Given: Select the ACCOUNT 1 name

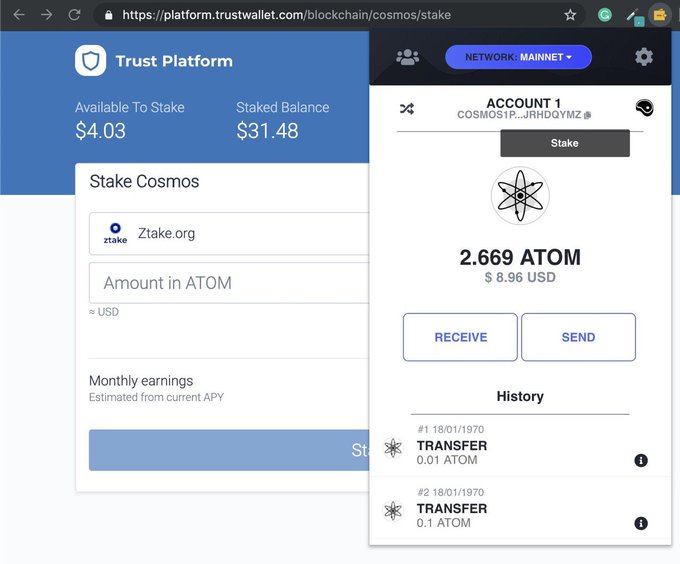Looking at the screenshot, I should click(x=523, y=103).
